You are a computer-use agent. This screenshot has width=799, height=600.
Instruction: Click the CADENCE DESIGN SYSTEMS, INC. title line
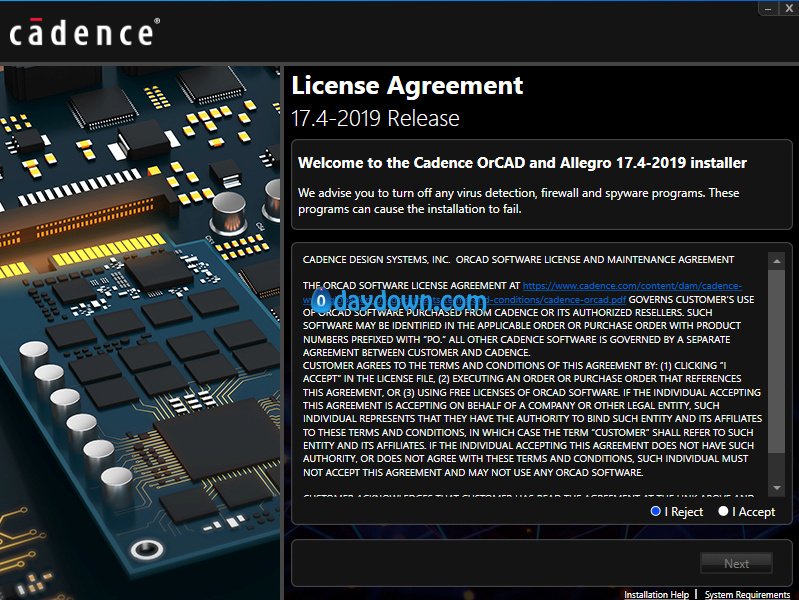click(518, 259)
